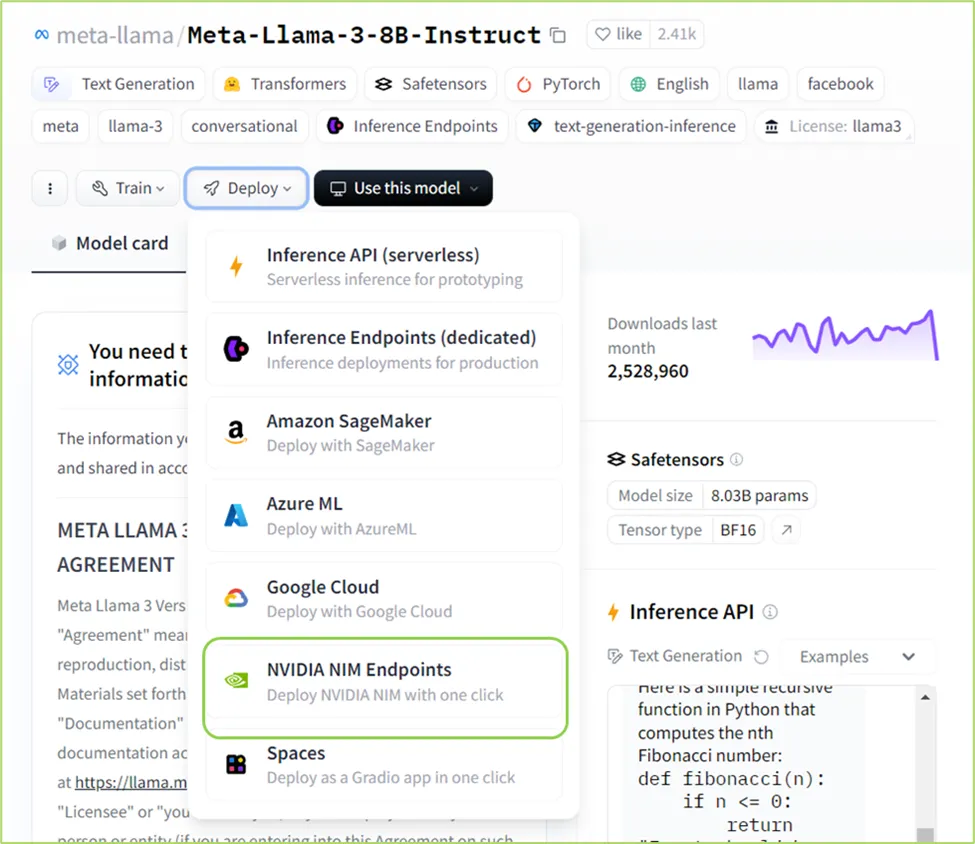Click the Model card cube icon
Screen dimensions: 975x844
click(59, 243)
